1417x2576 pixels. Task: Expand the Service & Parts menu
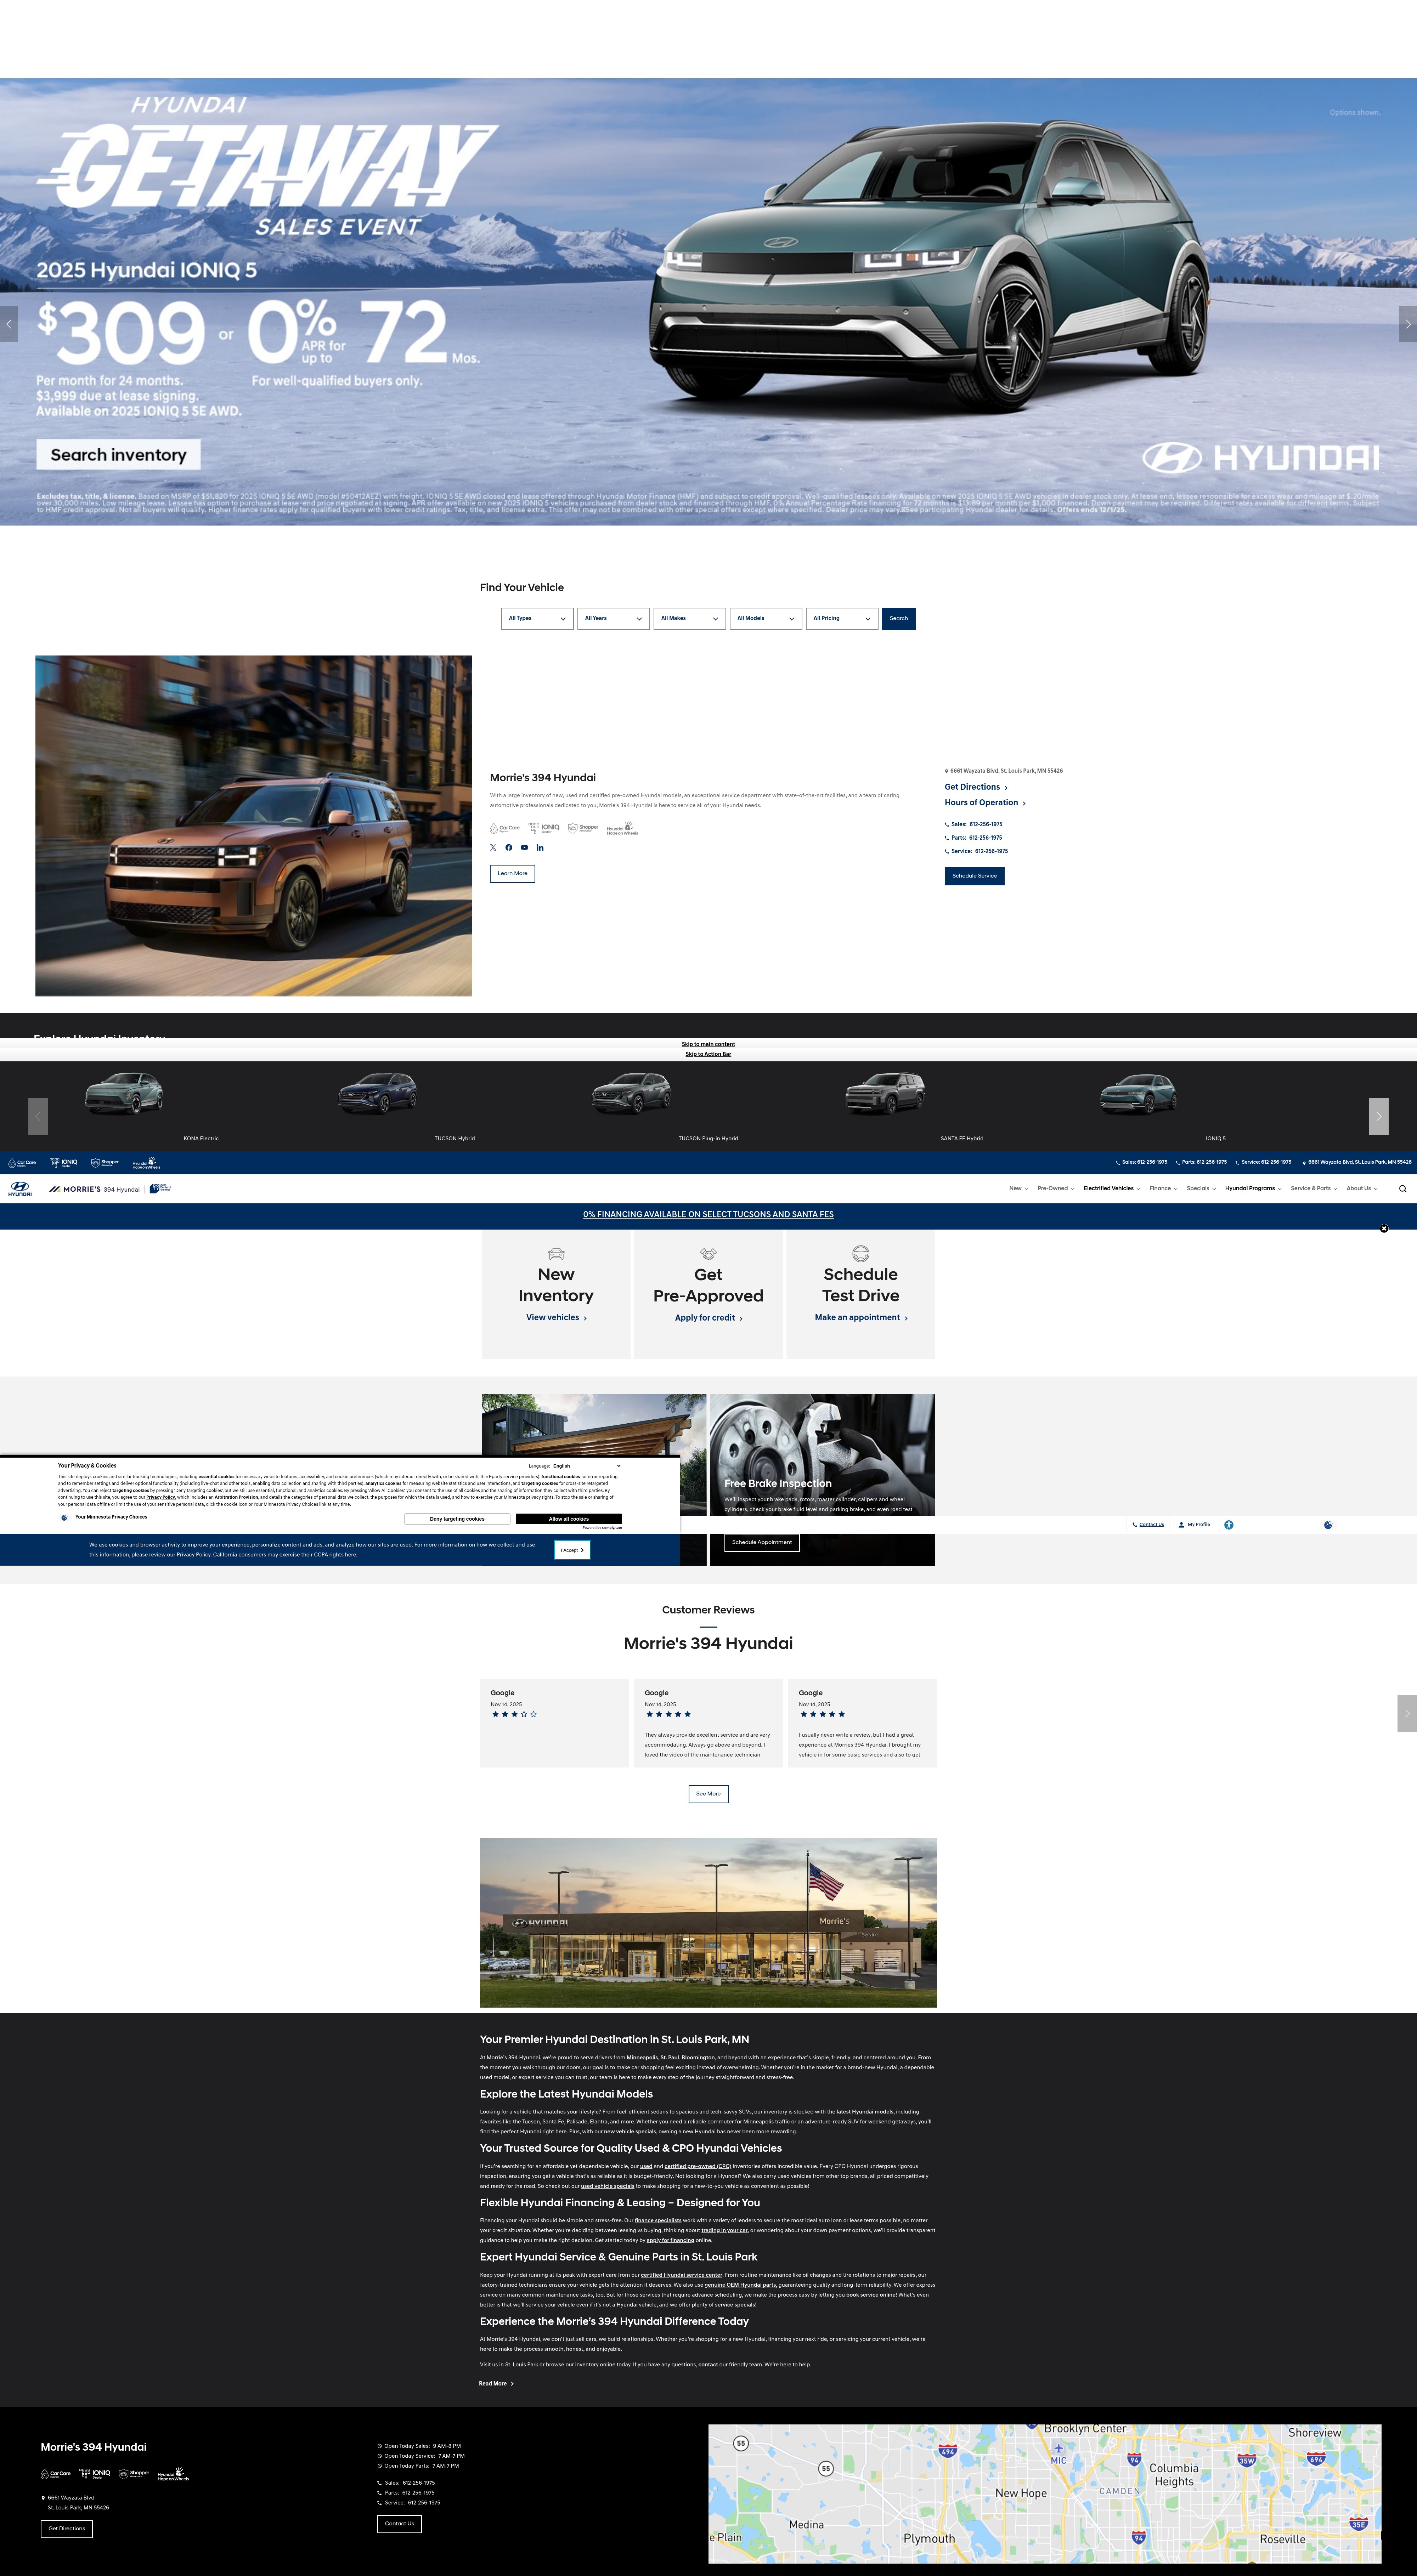(x=1314, y=1189)
